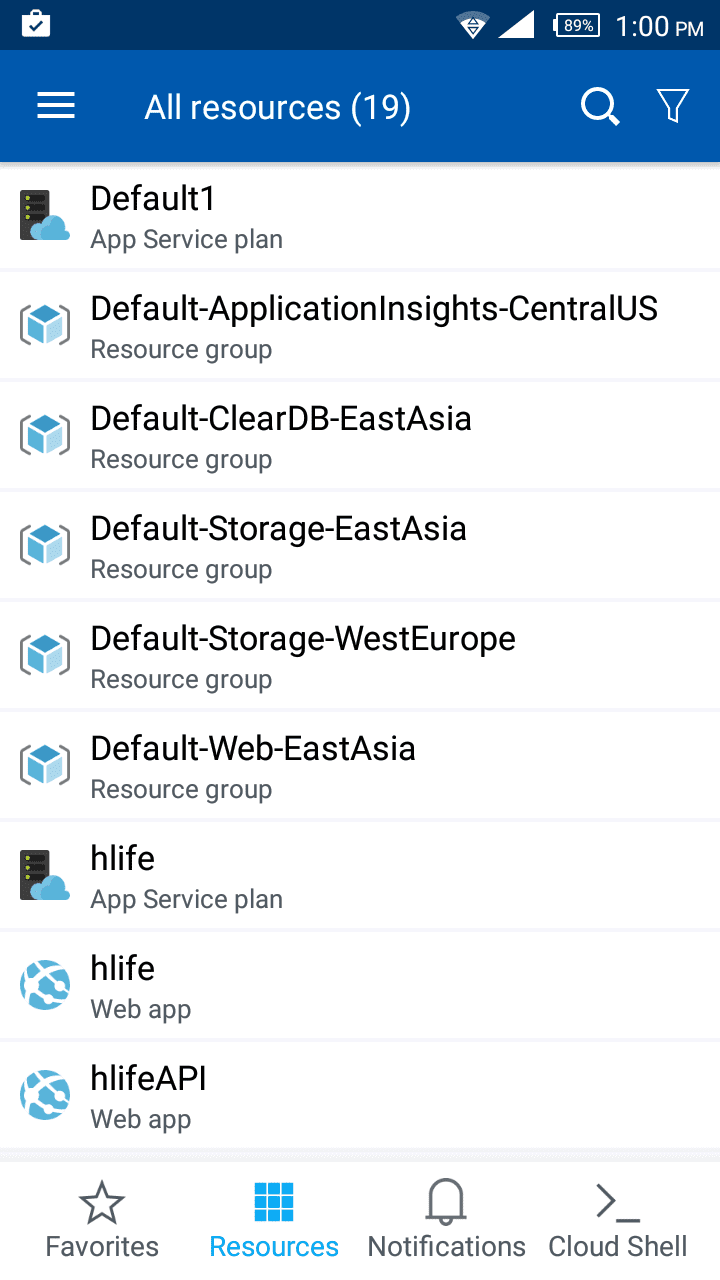This screenshot has width=720, height=1280.
Task: Open the Default-Storage-EastAsia resource group
Action: pyautogui.click(x=279, y=546)
